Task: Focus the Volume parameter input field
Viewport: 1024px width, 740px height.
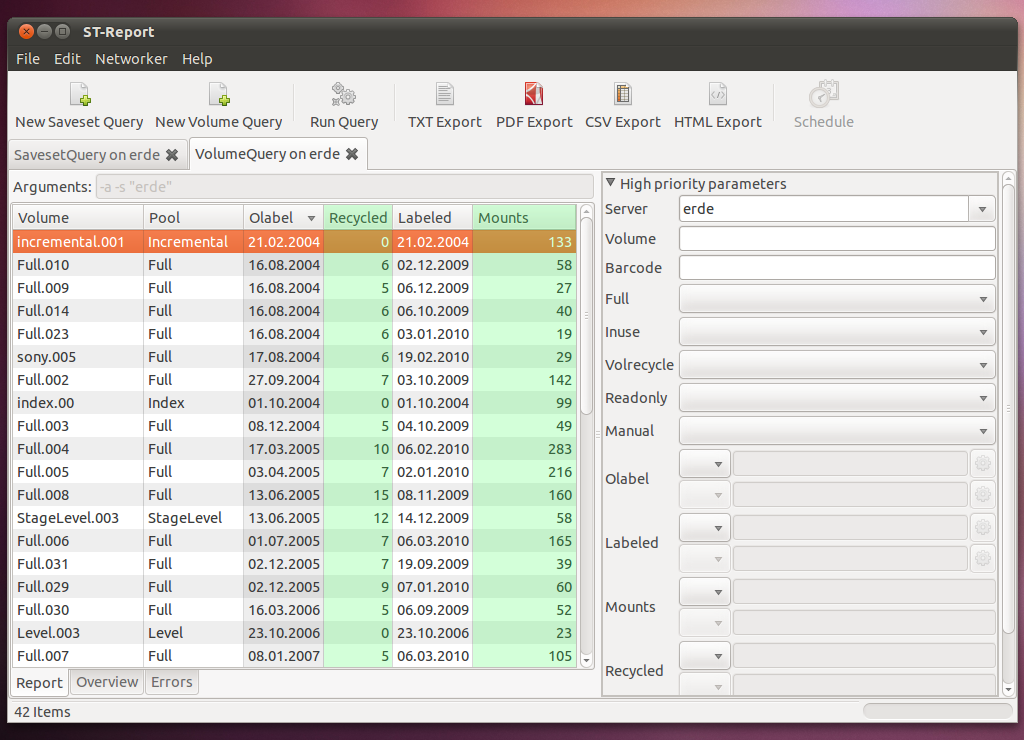Action: [x=837, y=239]
